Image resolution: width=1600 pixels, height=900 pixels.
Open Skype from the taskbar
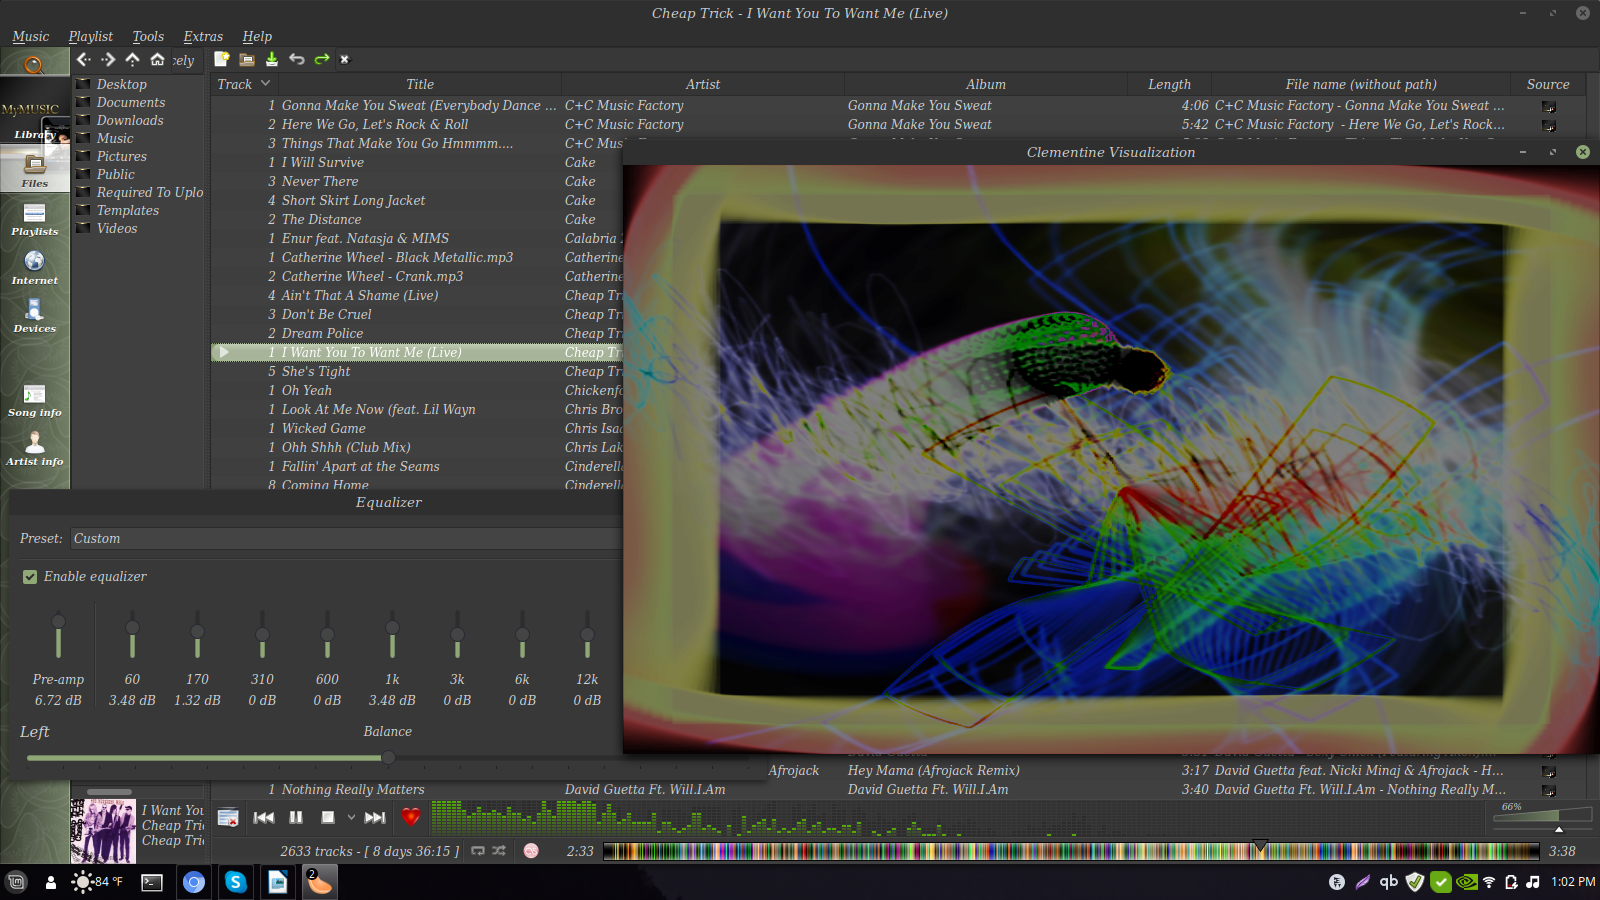(236, 882)
